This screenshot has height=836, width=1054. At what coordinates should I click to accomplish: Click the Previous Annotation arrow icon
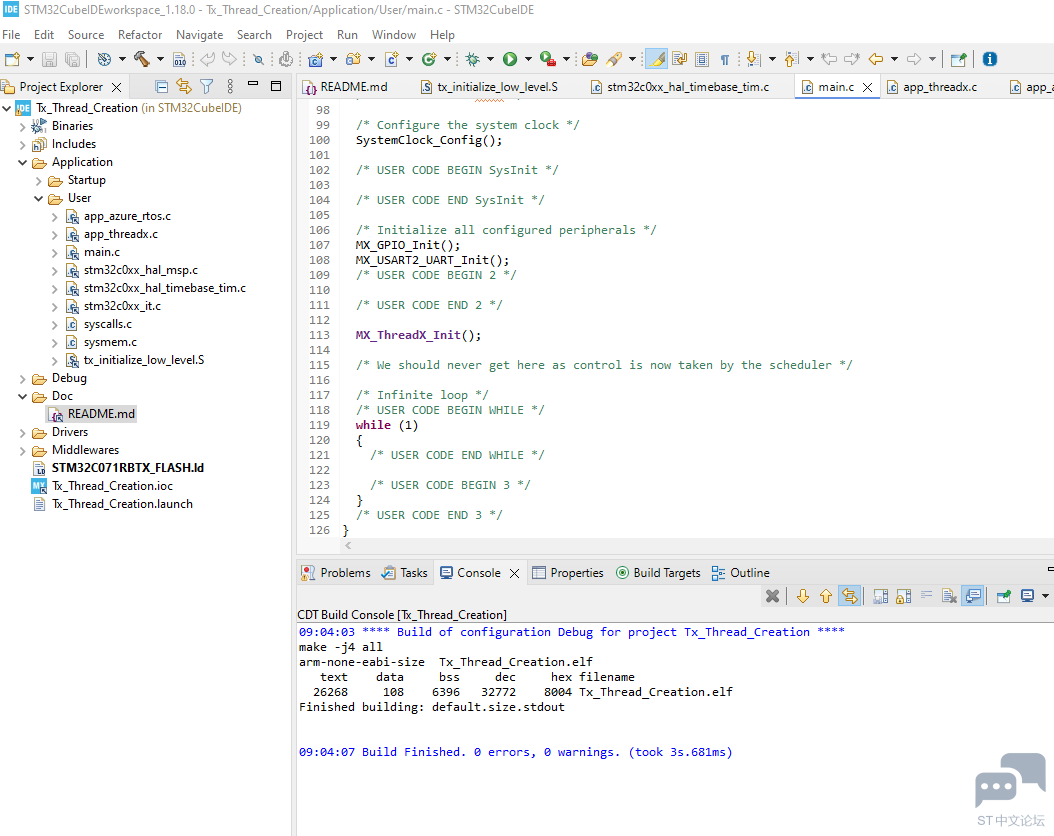tap(792, 59)
